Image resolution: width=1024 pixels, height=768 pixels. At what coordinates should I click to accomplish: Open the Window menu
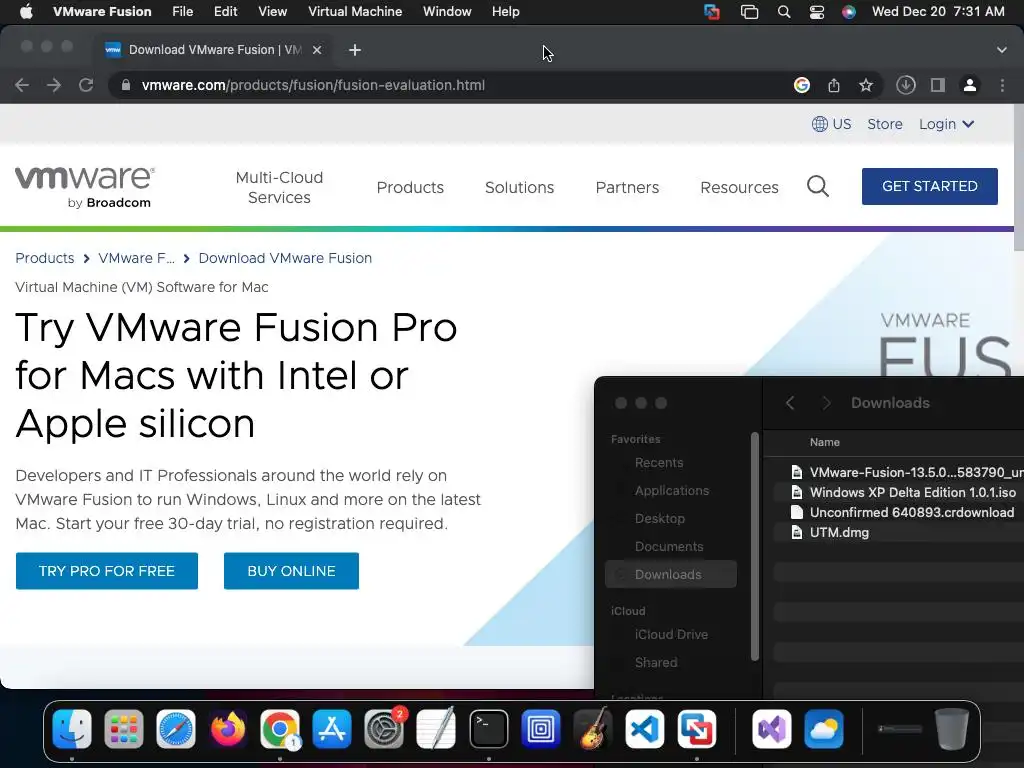[x=447, y=11]
